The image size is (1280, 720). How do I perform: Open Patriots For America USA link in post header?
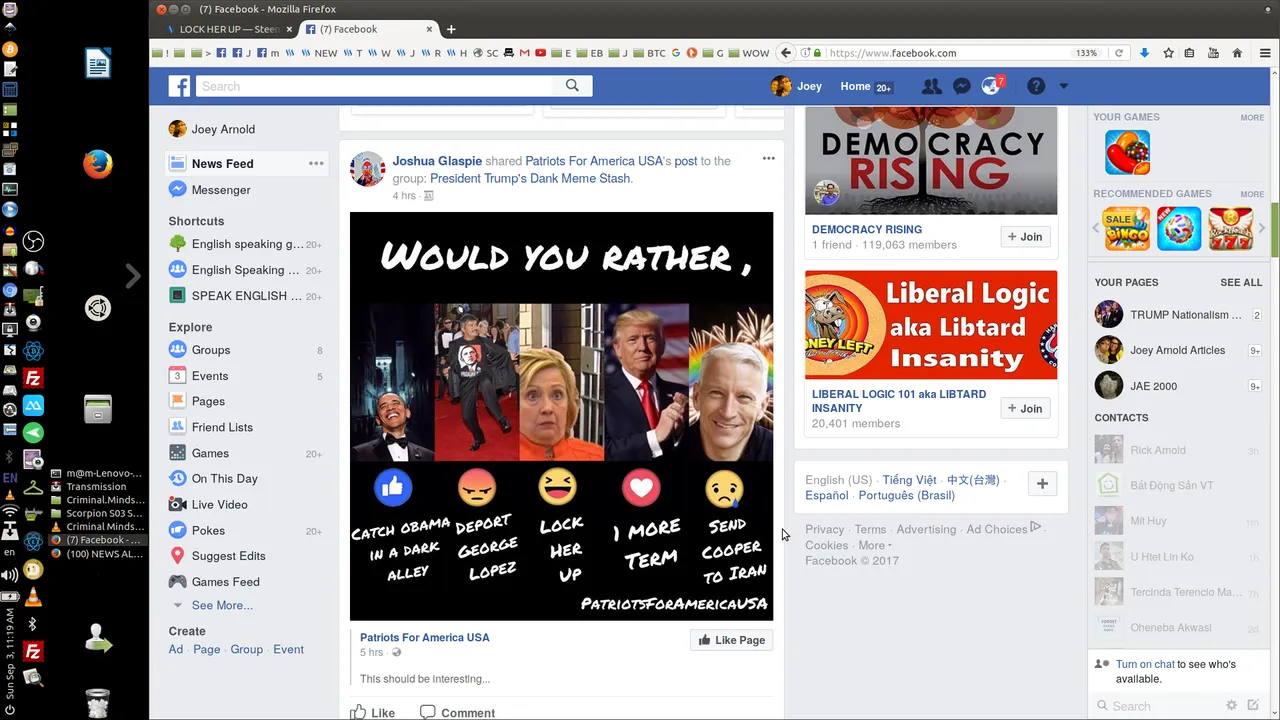point(594,161)
